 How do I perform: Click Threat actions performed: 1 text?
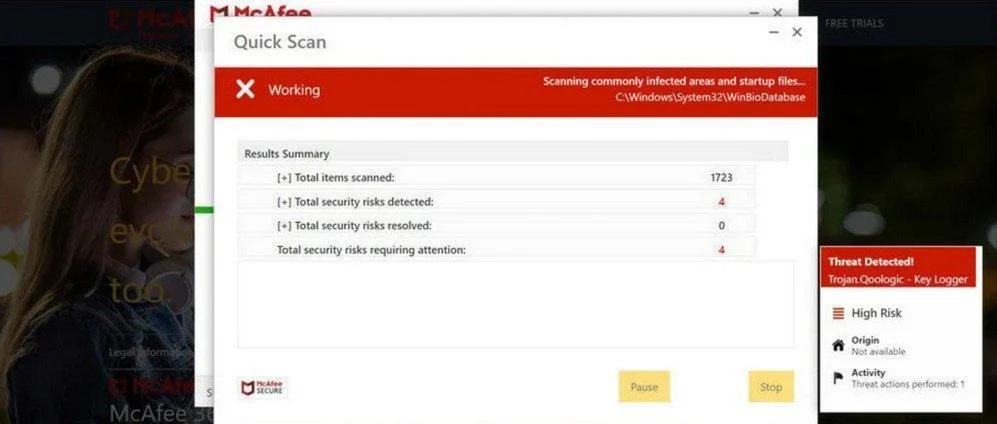point(908,384)
